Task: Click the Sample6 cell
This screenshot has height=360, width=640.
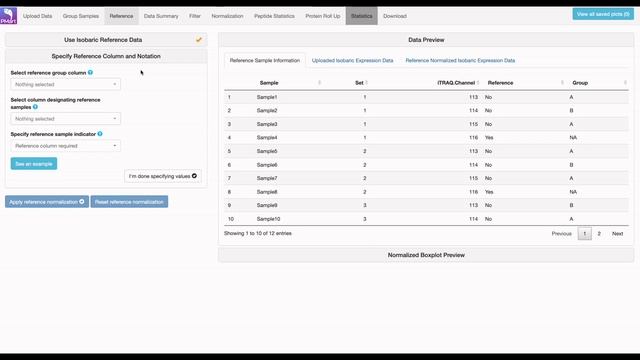Action: coord(267,165)
